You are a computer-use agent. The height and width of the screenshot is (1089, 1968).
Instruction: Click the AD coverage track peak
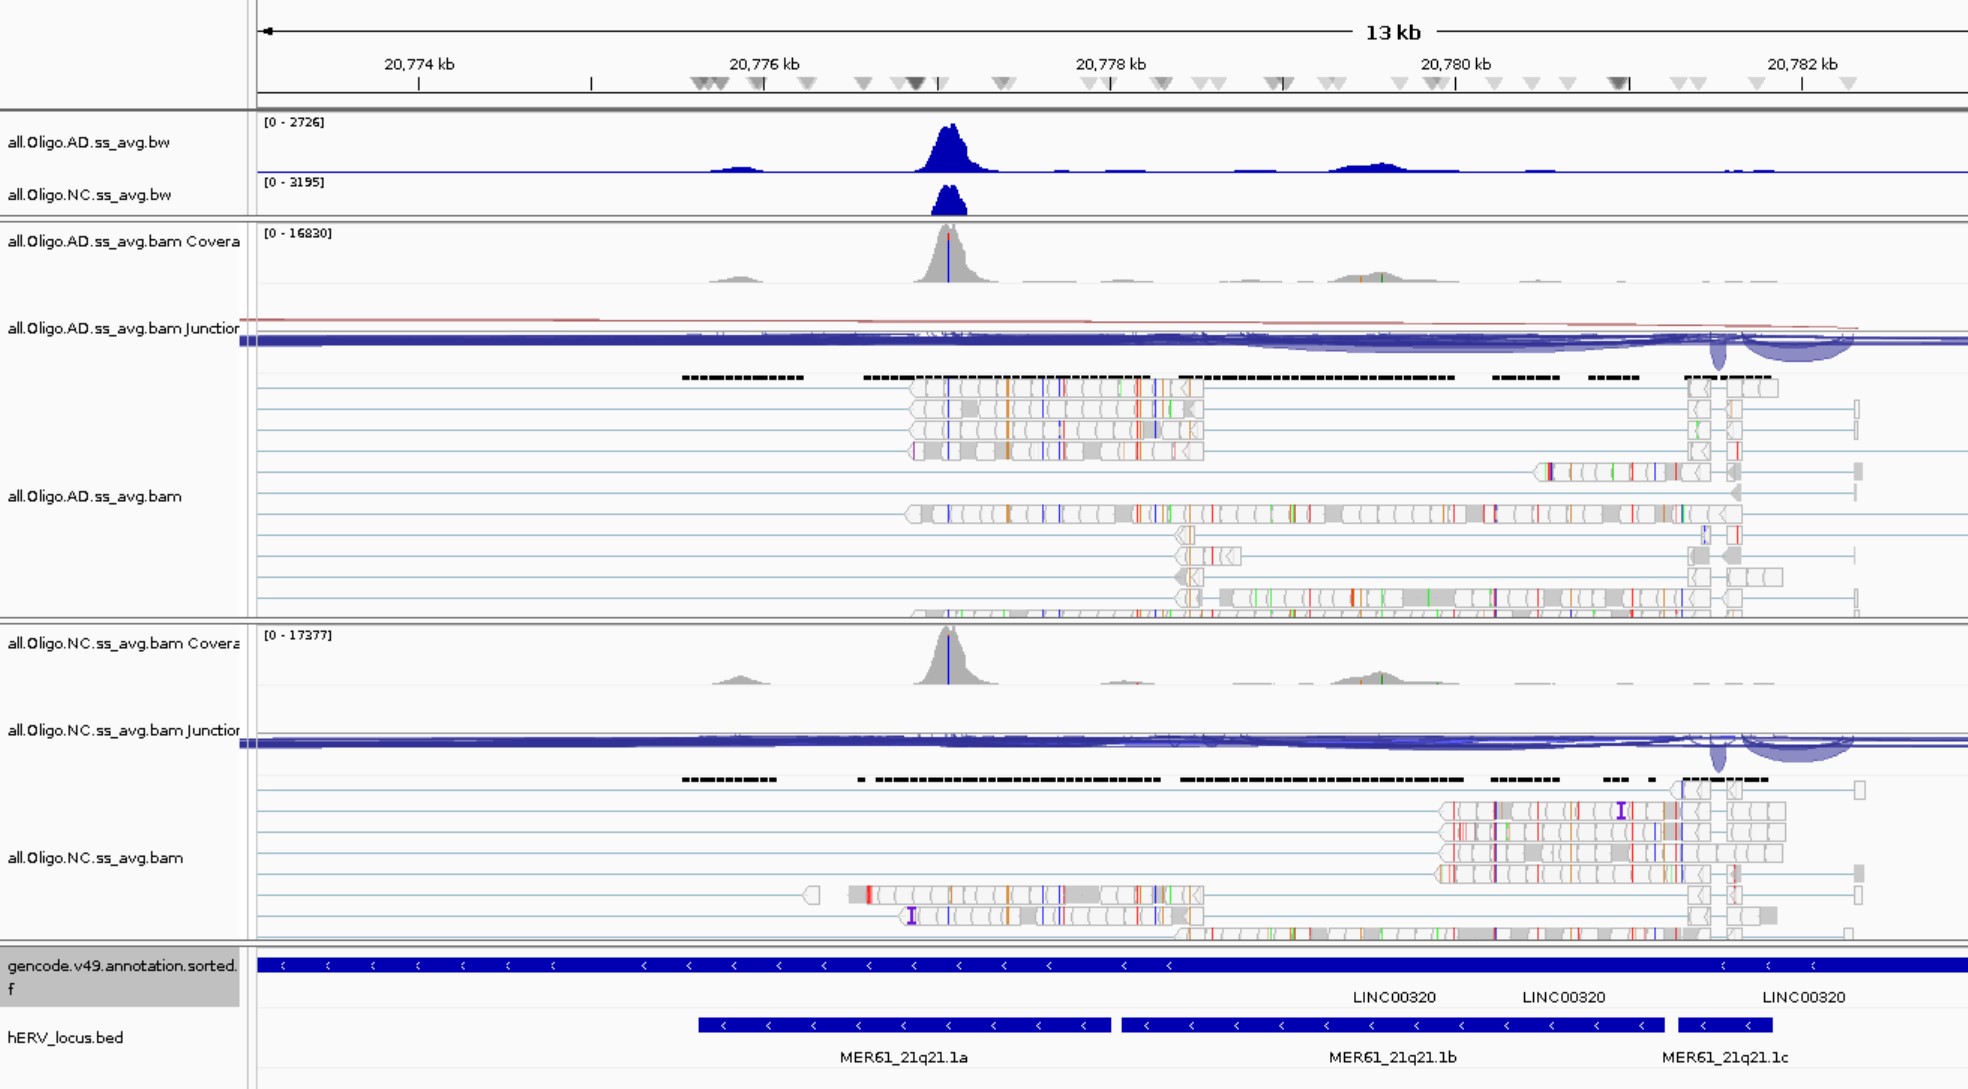(x=948, y=254)
